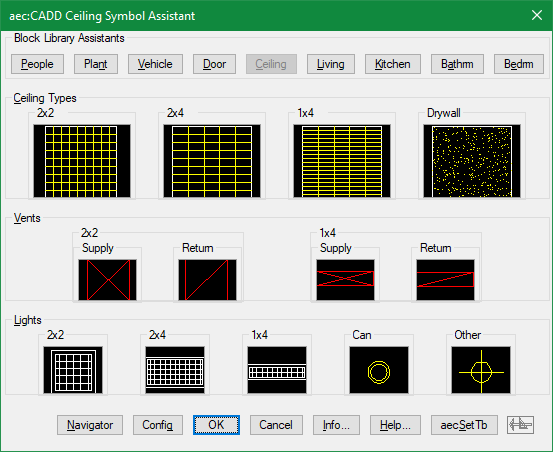Select the Can light symbol

379,370
